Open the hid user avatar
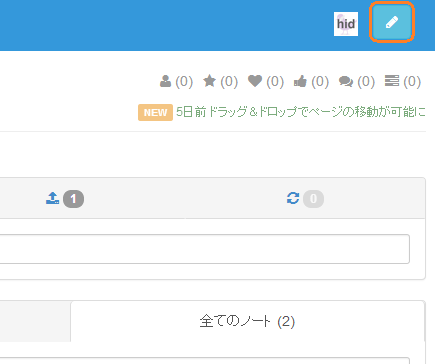The height and width of the screenshot is (364, 436). [x=346, y=24]
